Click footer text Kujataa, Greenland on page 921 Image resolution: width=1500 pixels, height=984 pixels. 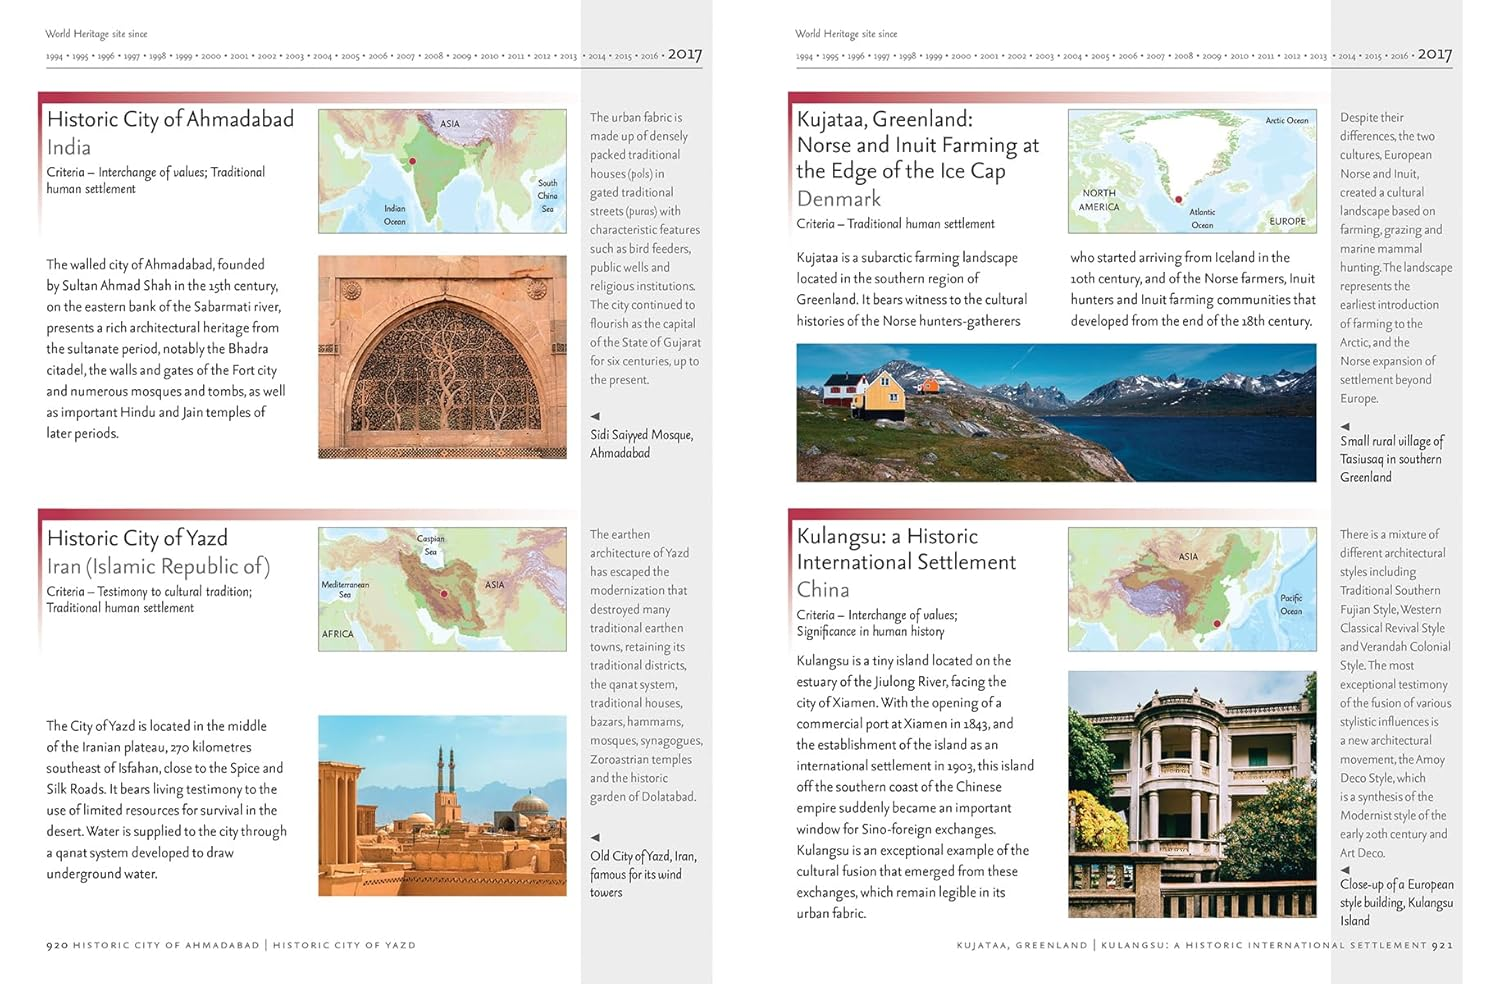[x=1022, y=942]
